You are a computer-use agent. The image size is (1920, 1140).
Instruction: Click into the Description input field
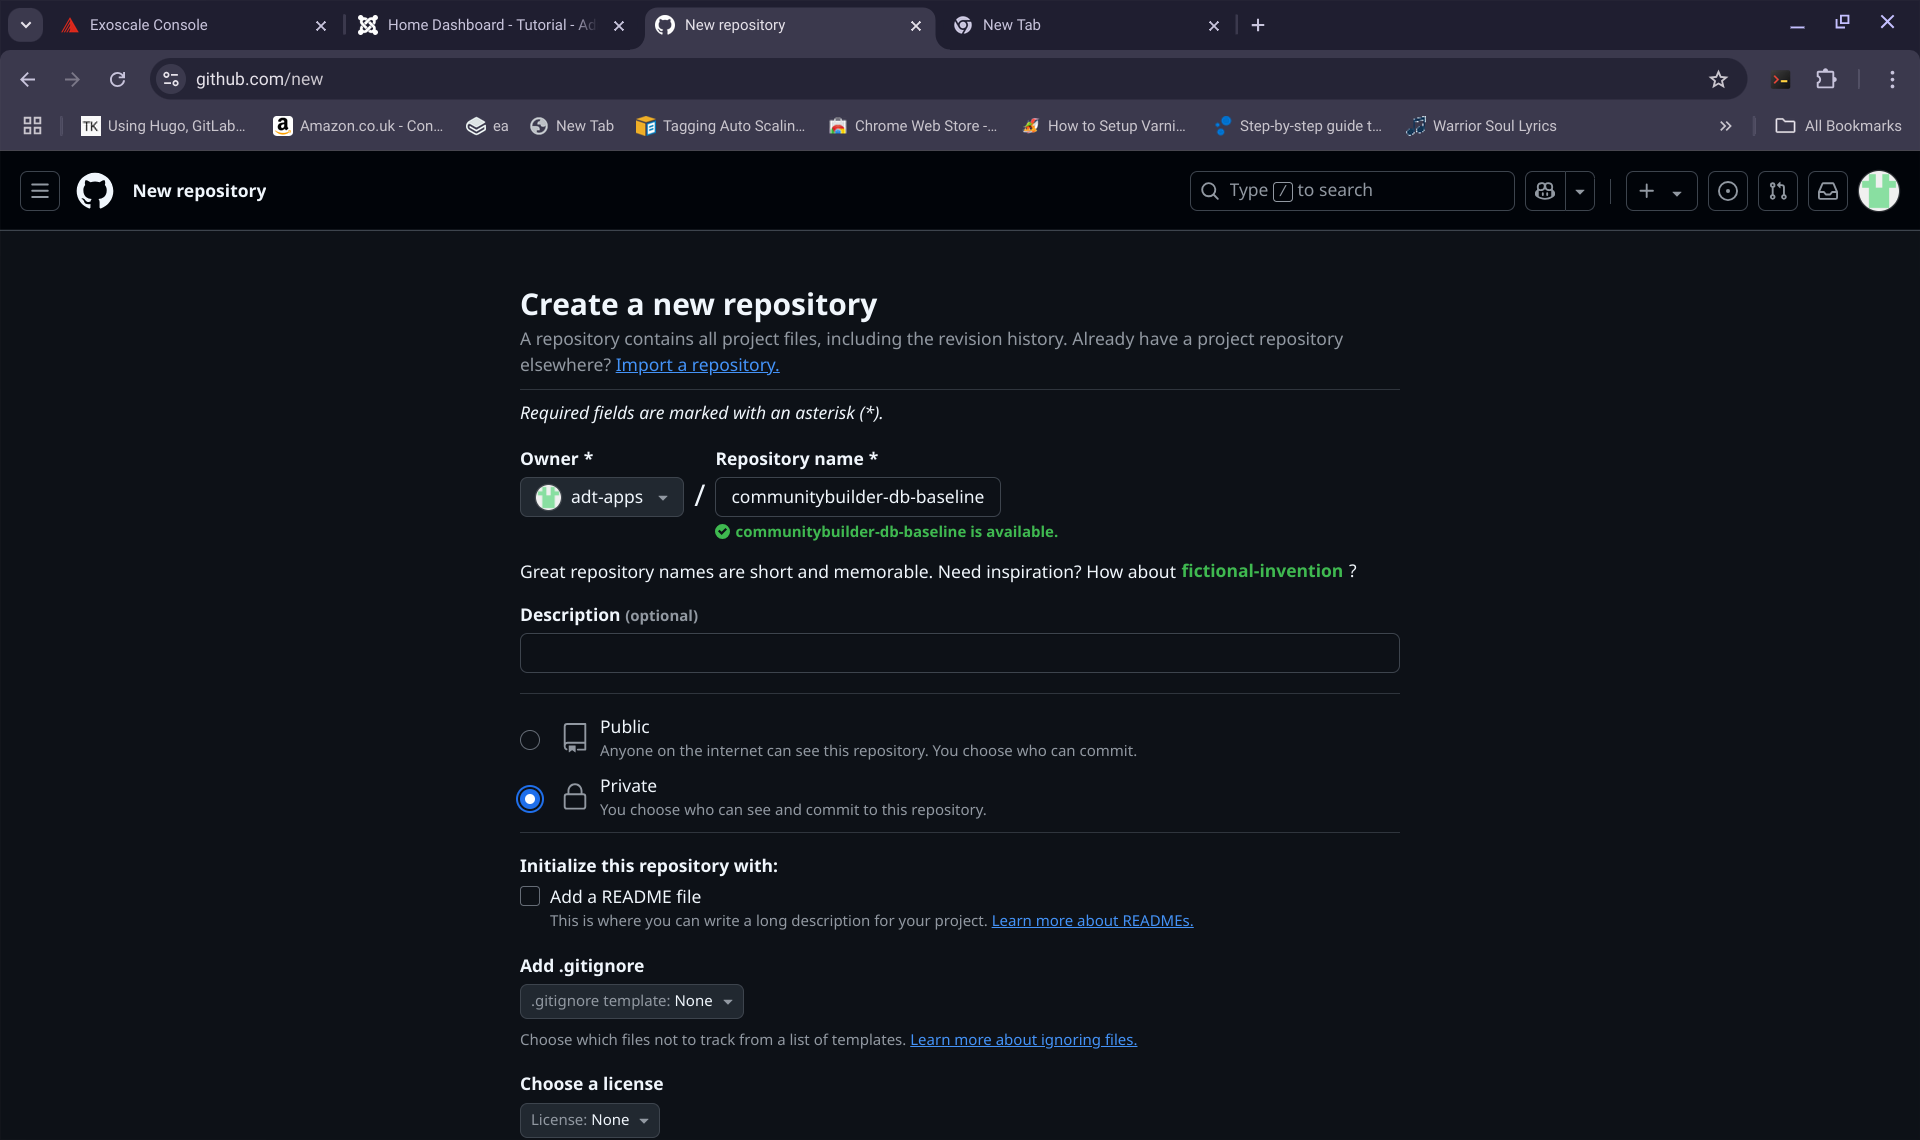pos(959,653)
